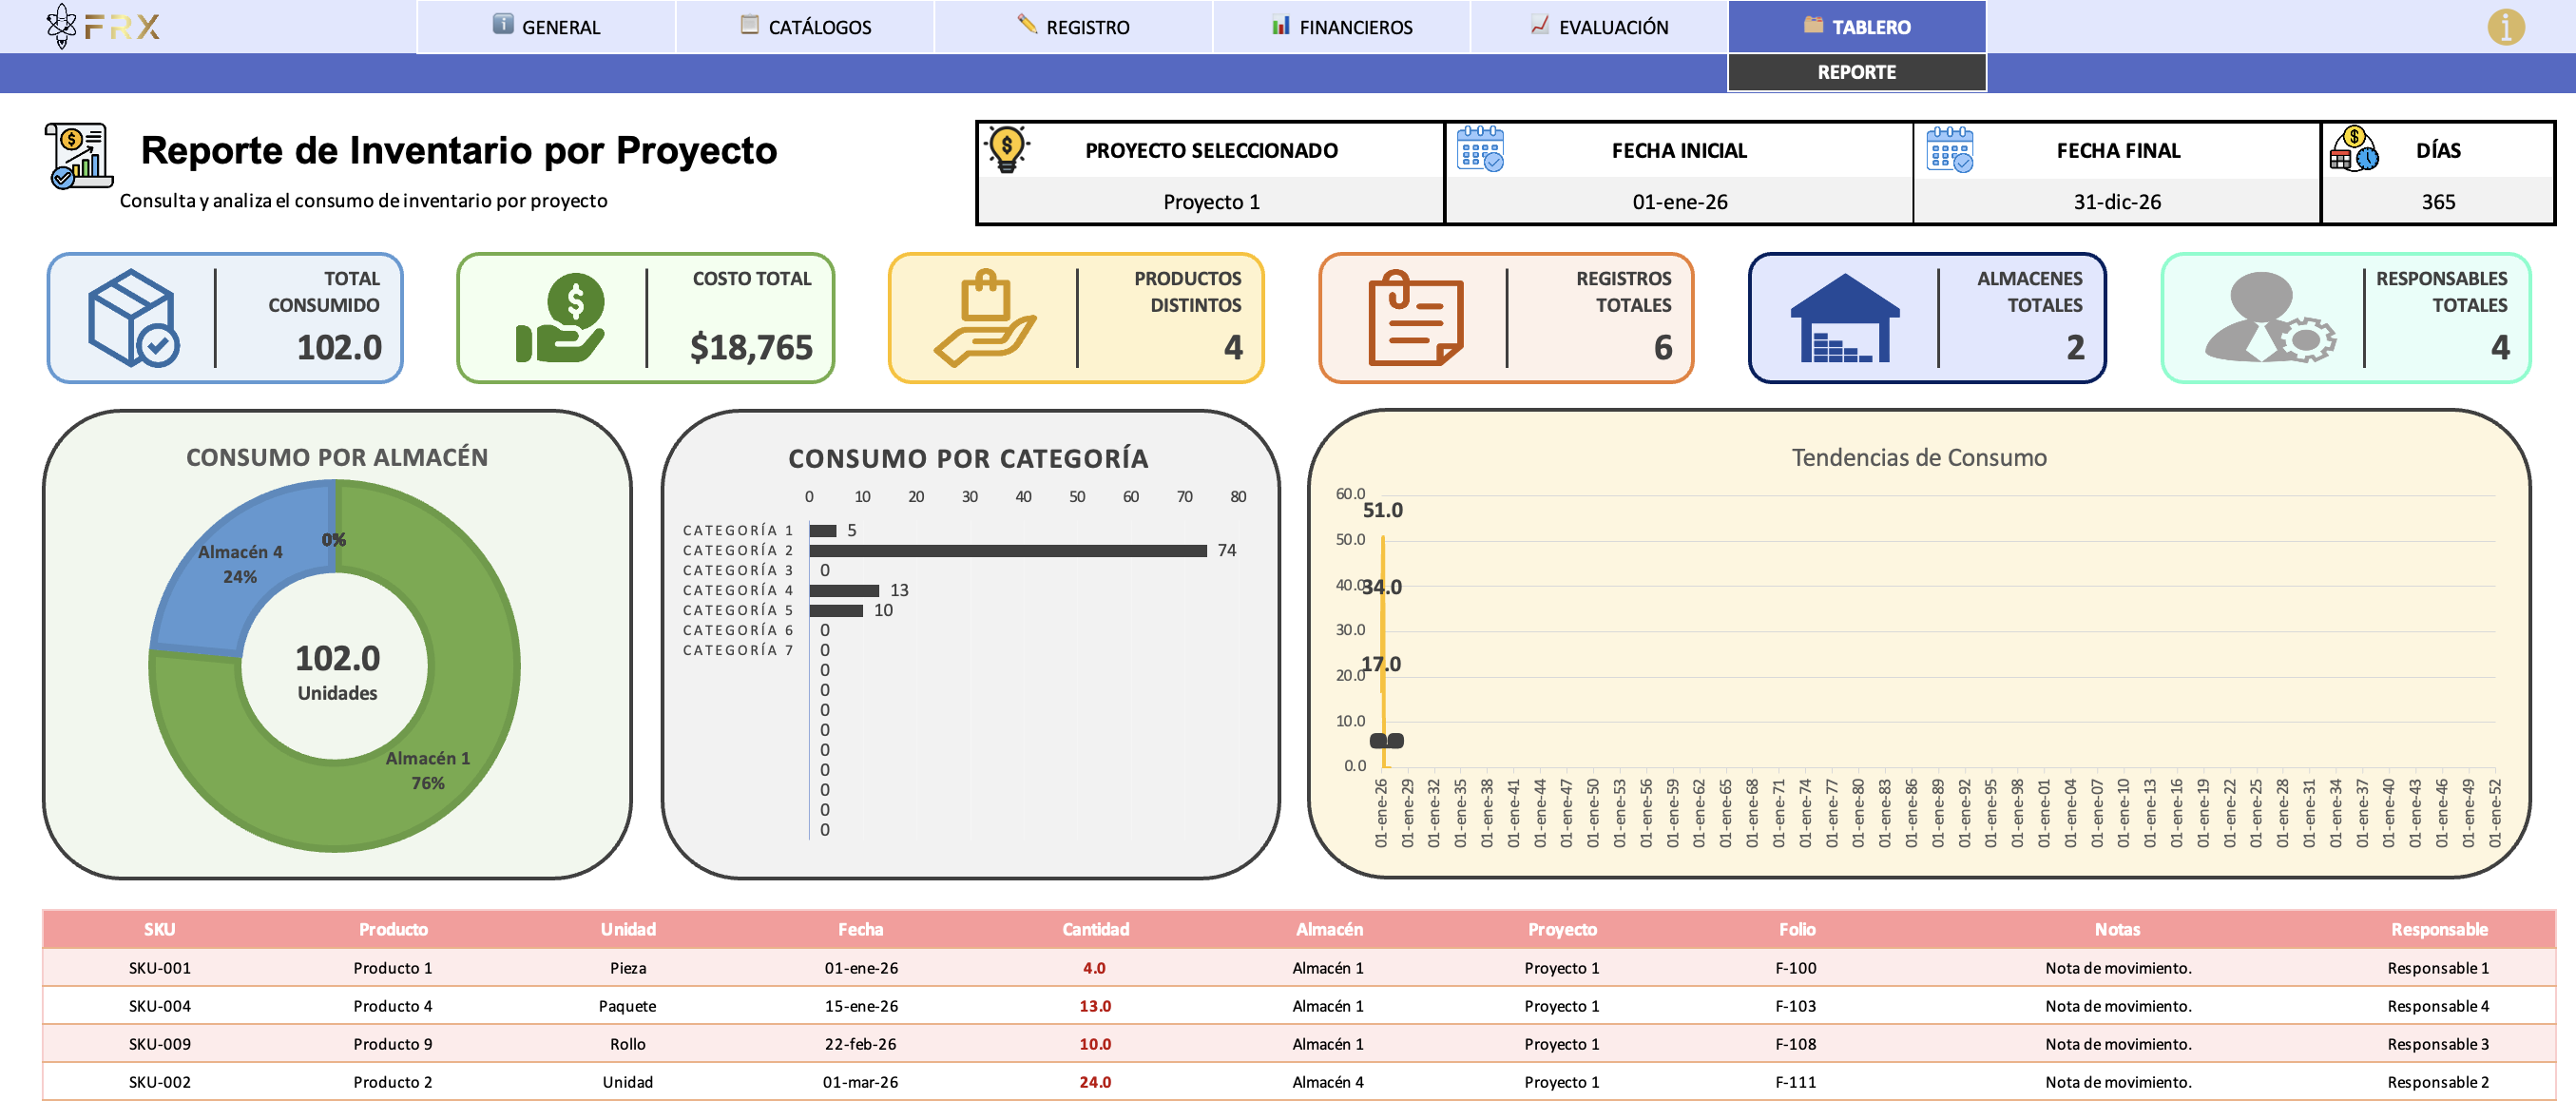Viewport: 2576px width, 1101px height.
Task: Switch to the CATÁLOGOS tab
Action: (x=805, y=27)
